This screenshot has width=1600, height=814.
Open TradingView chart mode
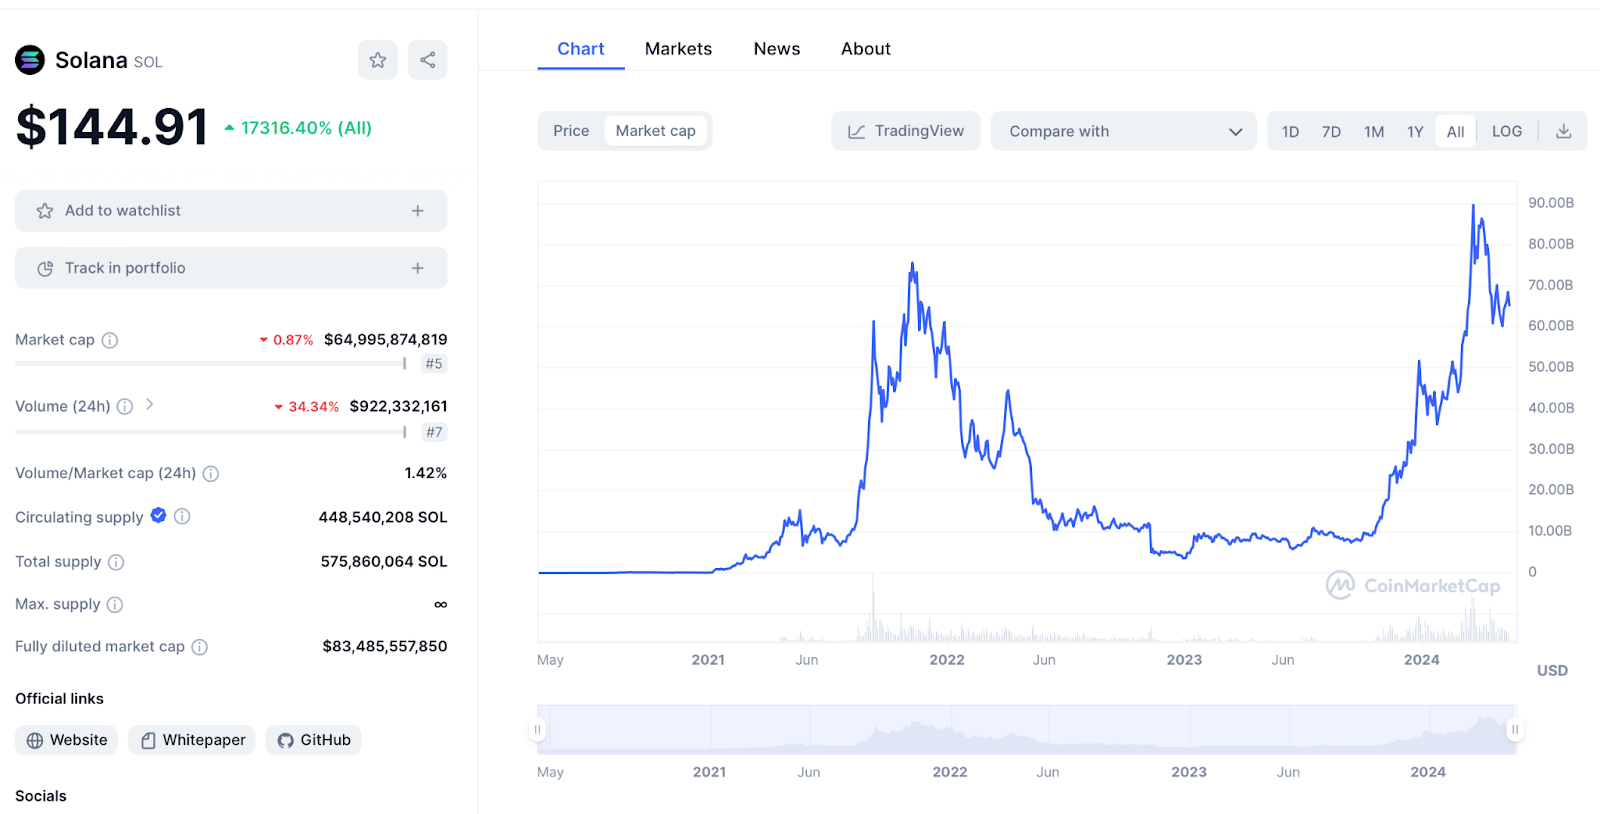point(906,131)
